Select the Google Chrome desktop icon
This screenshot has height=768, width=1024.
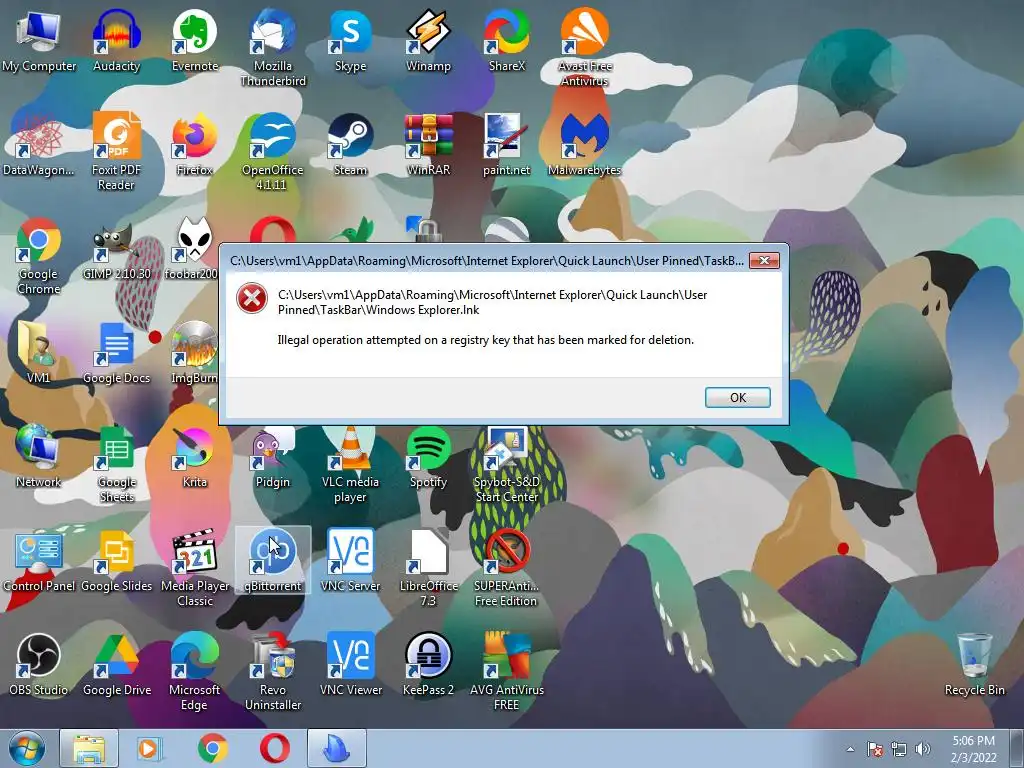pyautogui.click(x=39, y=255)
